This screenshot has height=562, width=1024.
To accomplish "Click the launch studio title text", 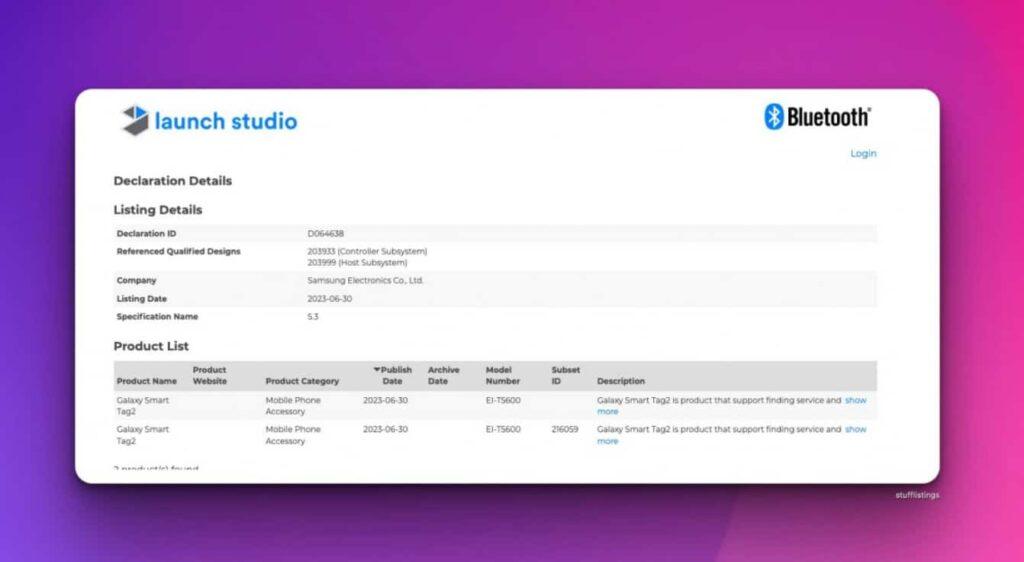I will pyautogui.click(x=225, y=121).
